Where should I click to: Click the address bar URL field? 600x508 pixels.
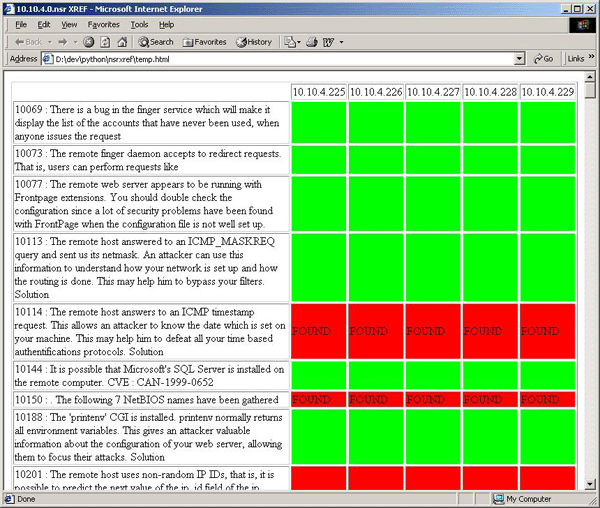tap(280, 59)
